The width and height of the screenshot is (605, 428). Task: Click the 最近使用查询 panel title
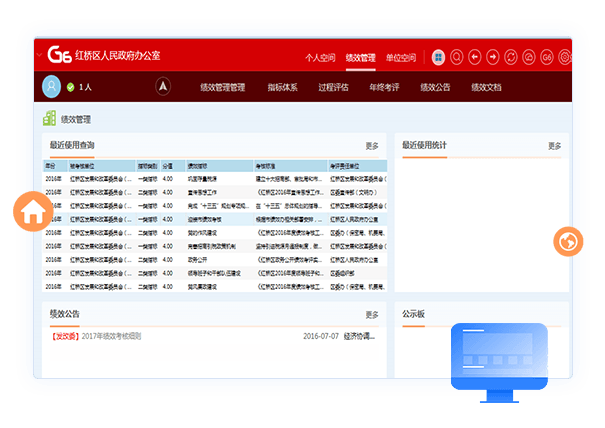coord(72,145)
